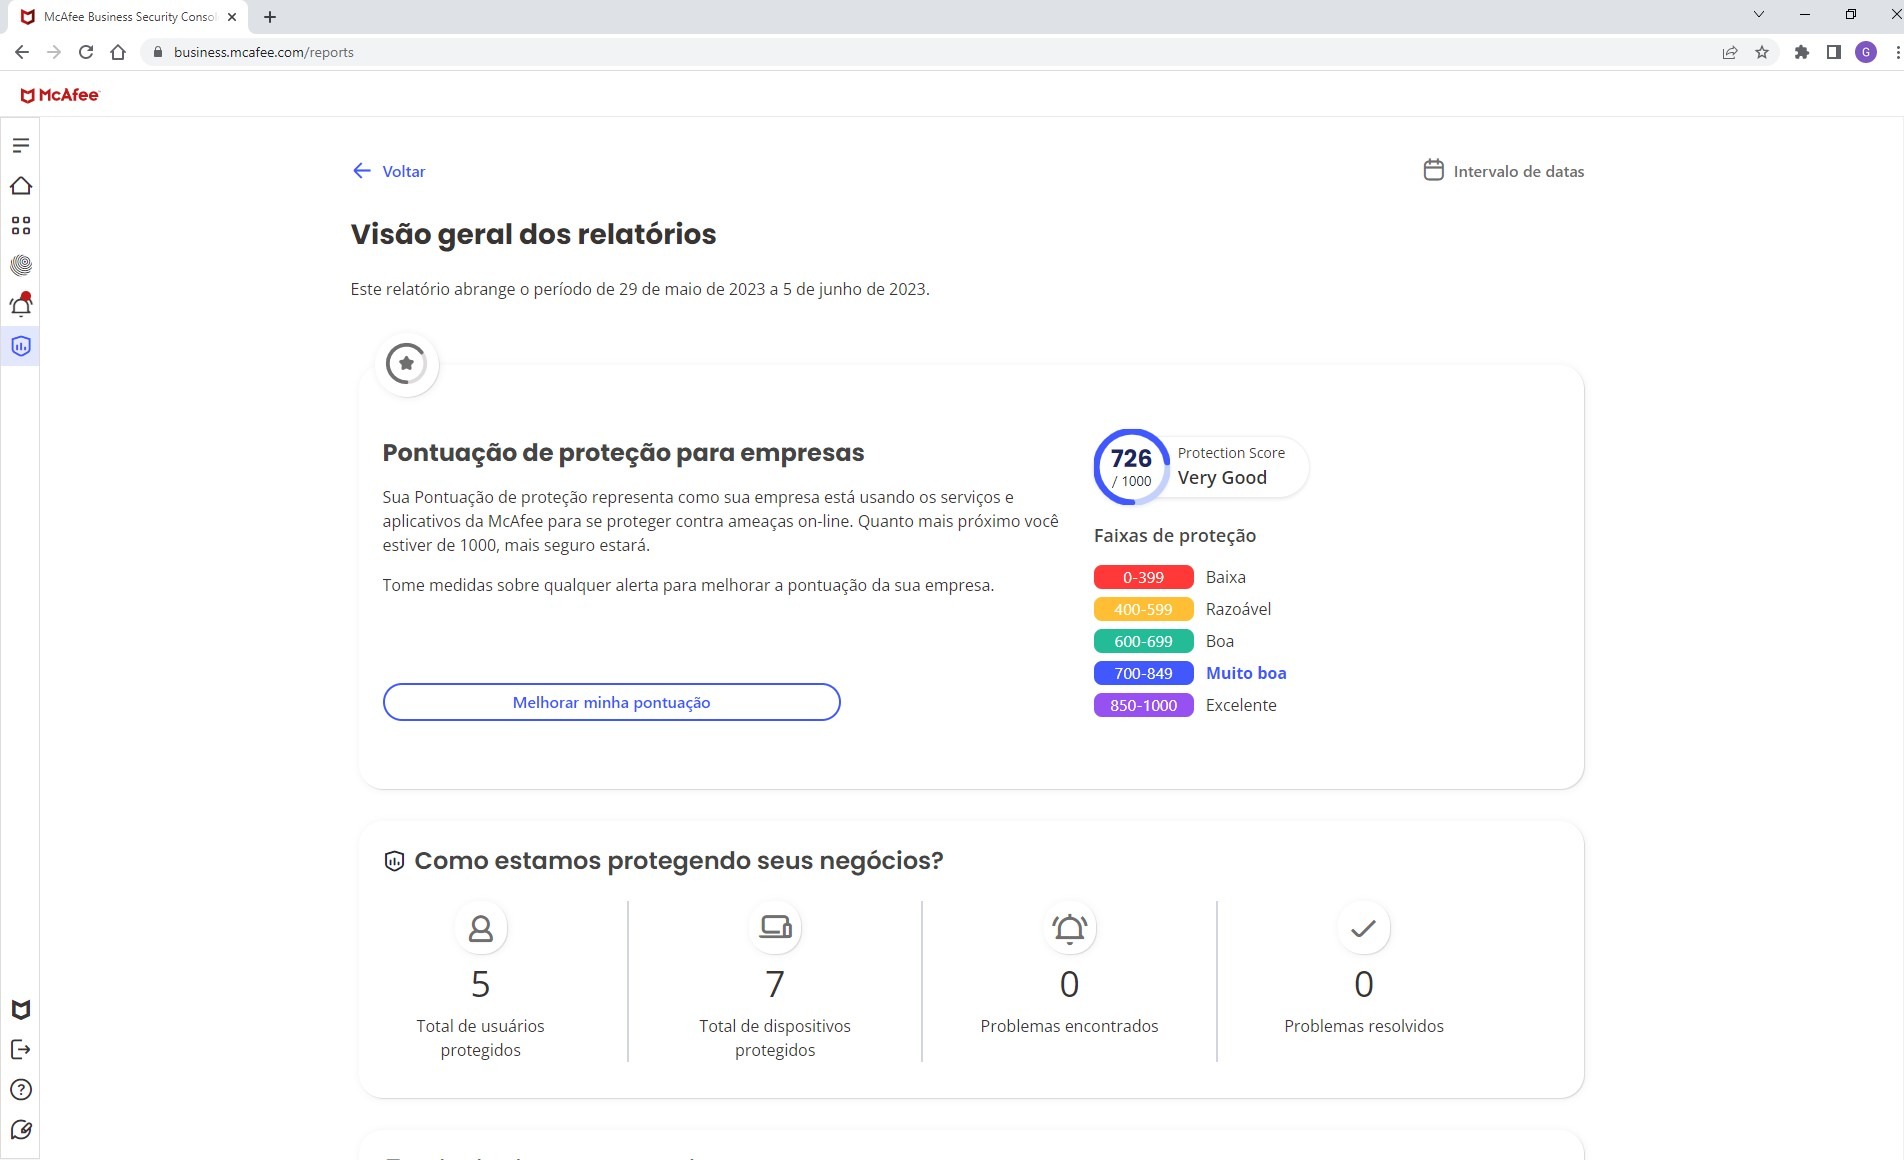Viewport: 1904px width, 1160px height.
Task: Click the McAfee shield logo in sidebar
Action: (20, 1010)
